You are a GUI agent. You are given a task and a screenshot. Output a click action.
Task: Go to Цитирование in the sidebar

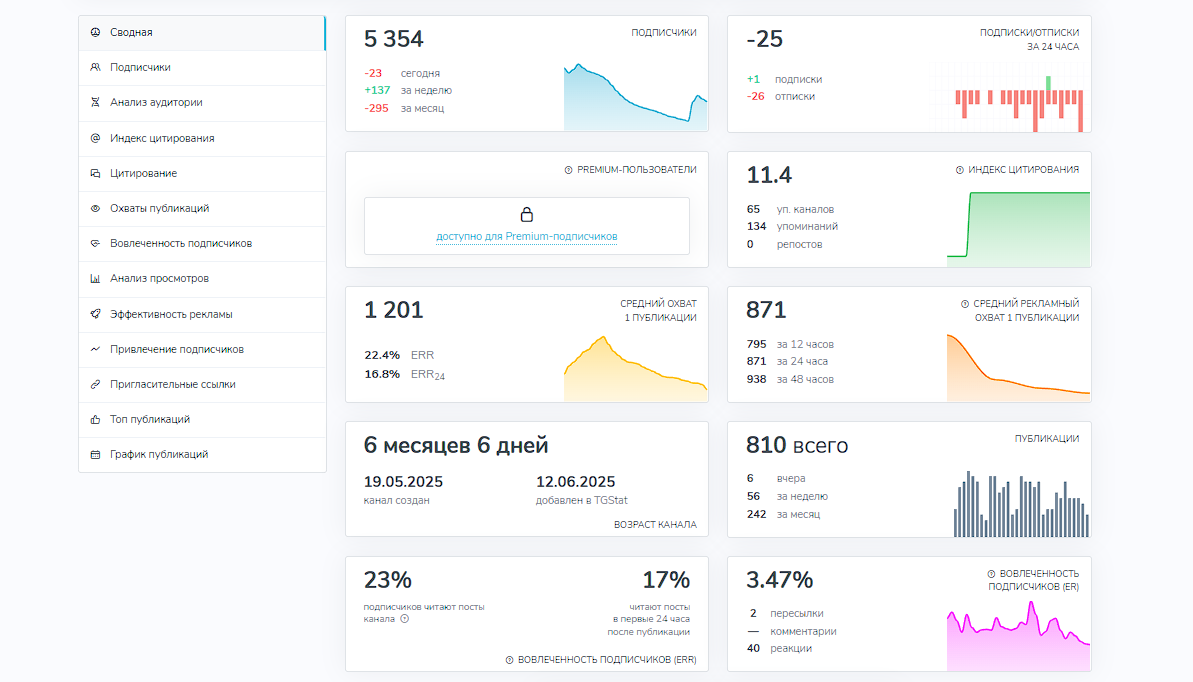[x=143, y=174]
